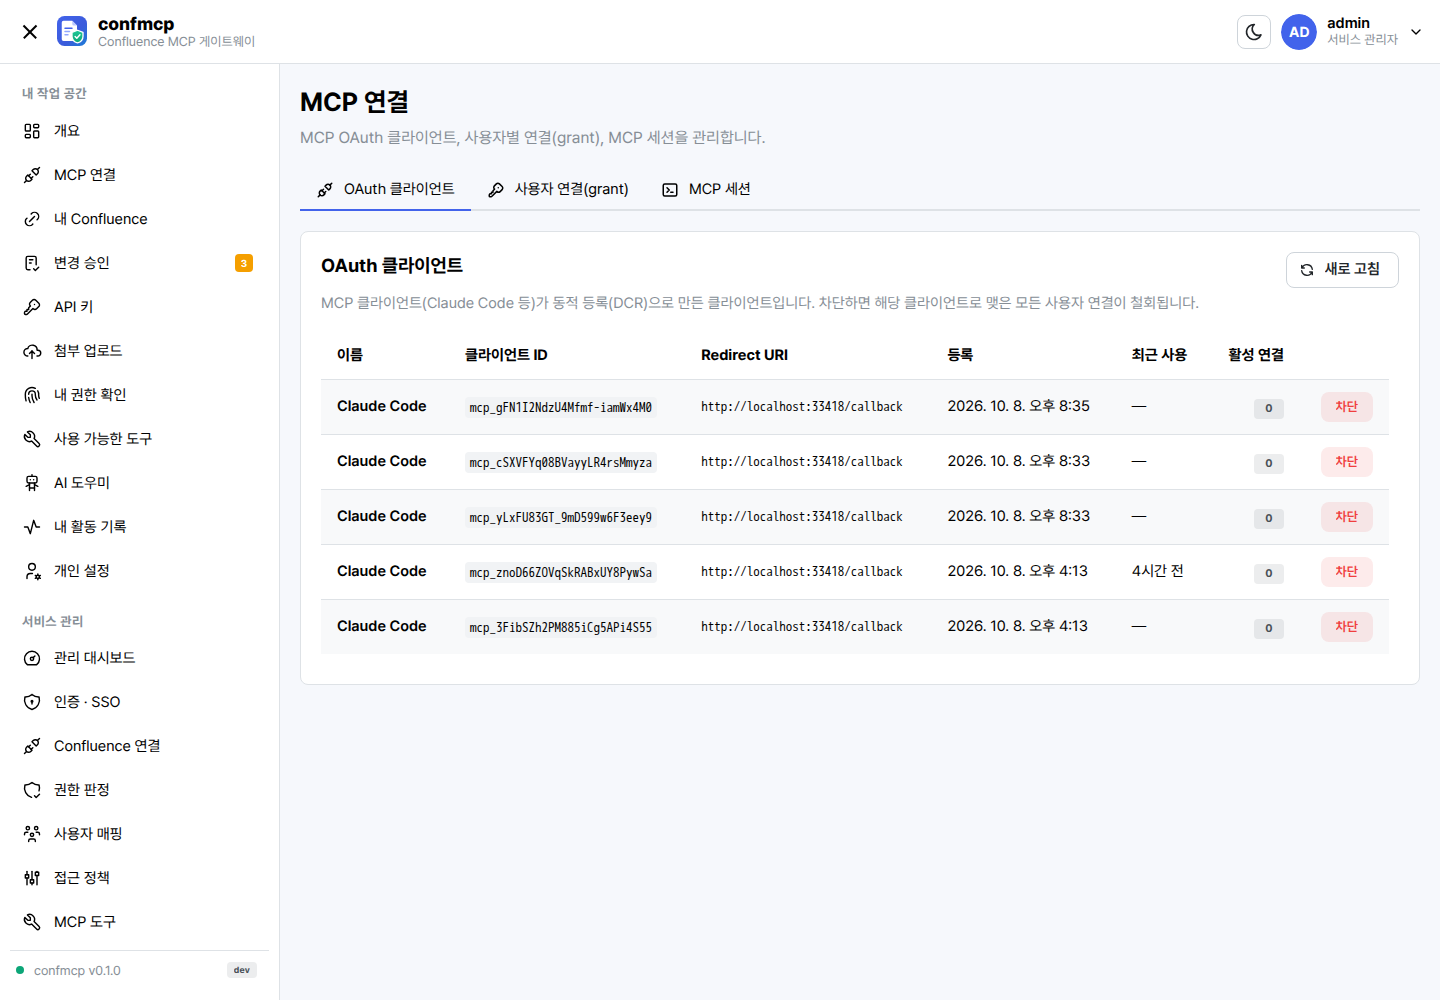The image size is (1440, 1000).
Task: Open the admin user menu chevron
Action: click(x=1416, y=32)
